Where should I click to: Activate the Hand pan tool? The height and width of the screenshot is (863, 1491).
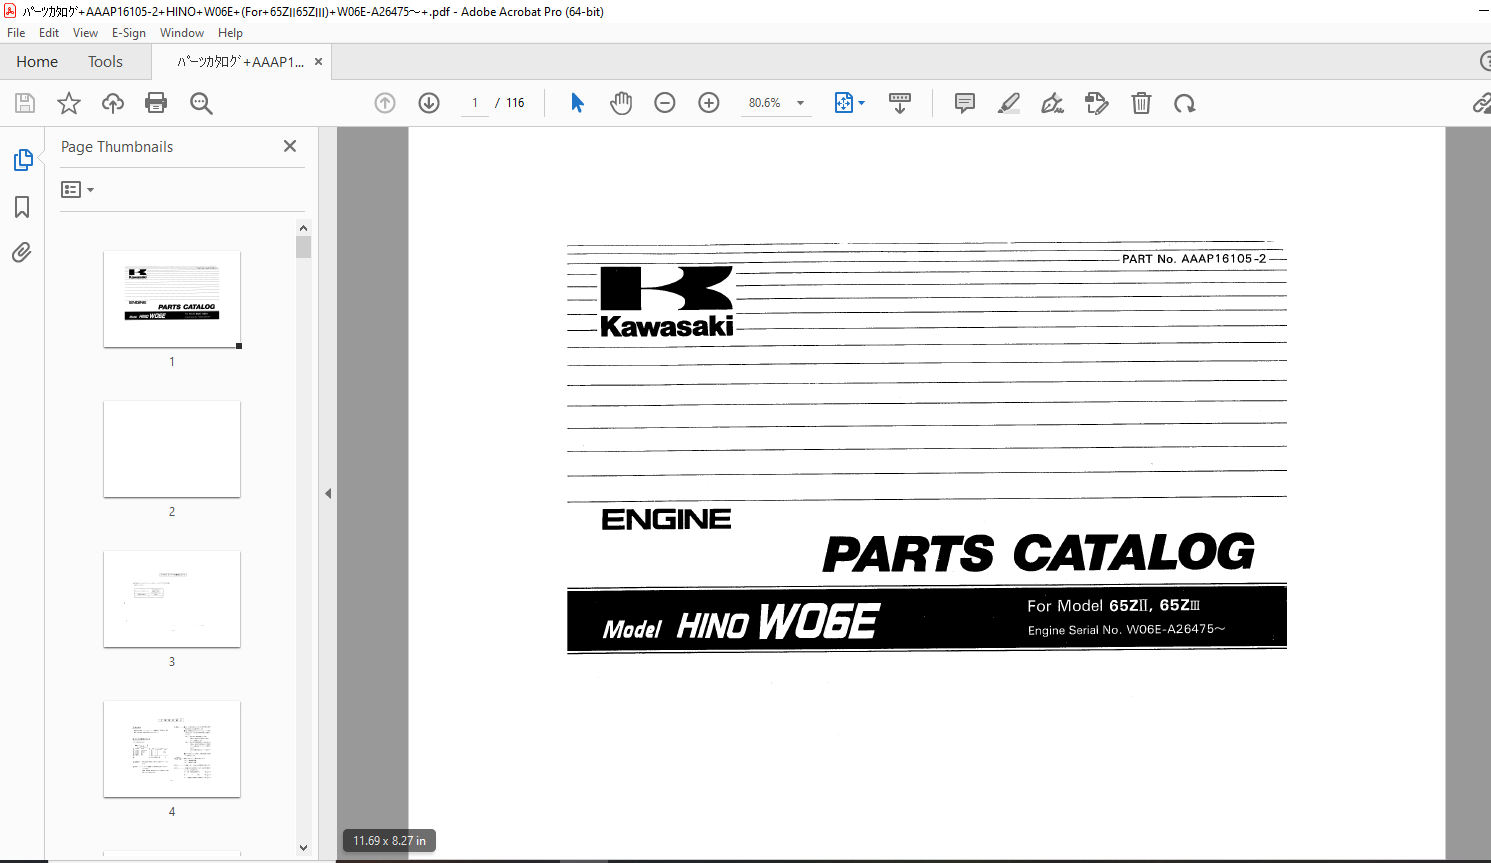(621, 103)
